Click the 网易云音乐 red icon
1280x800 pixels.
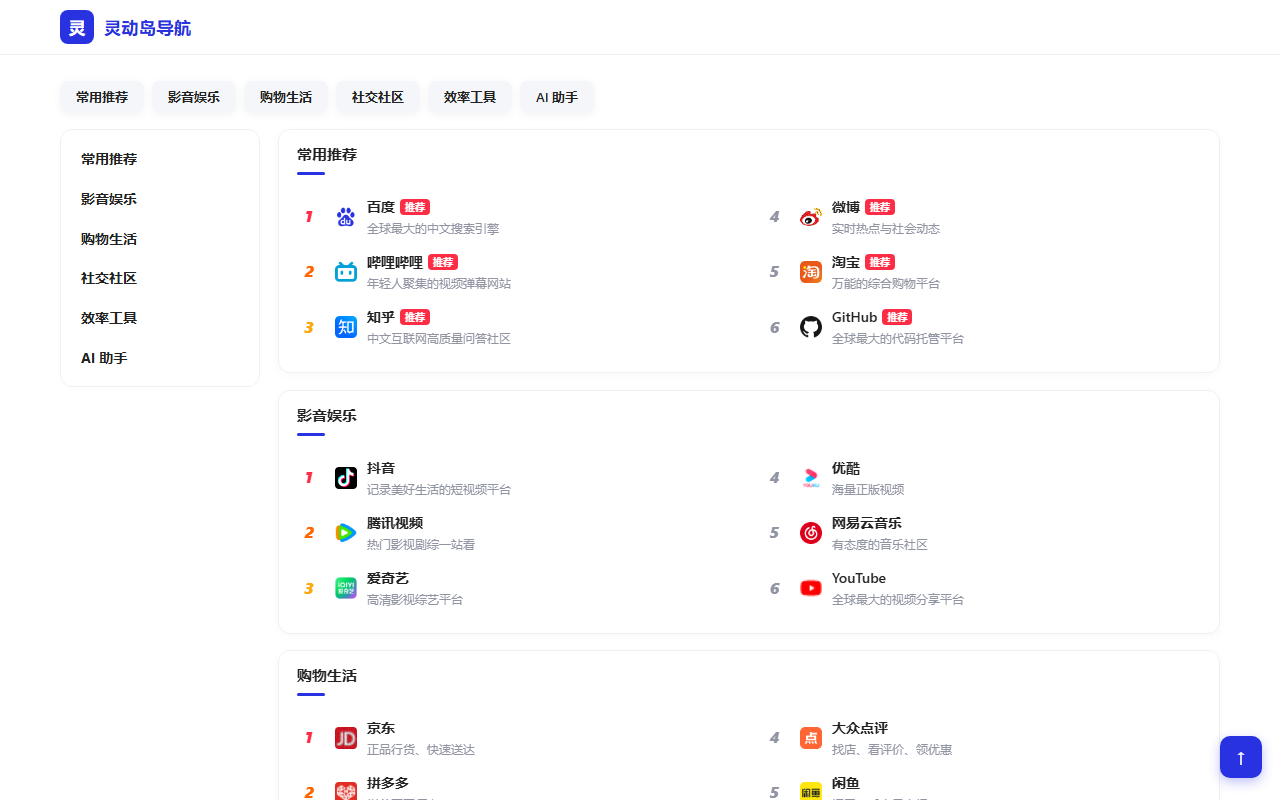(811, 533)
